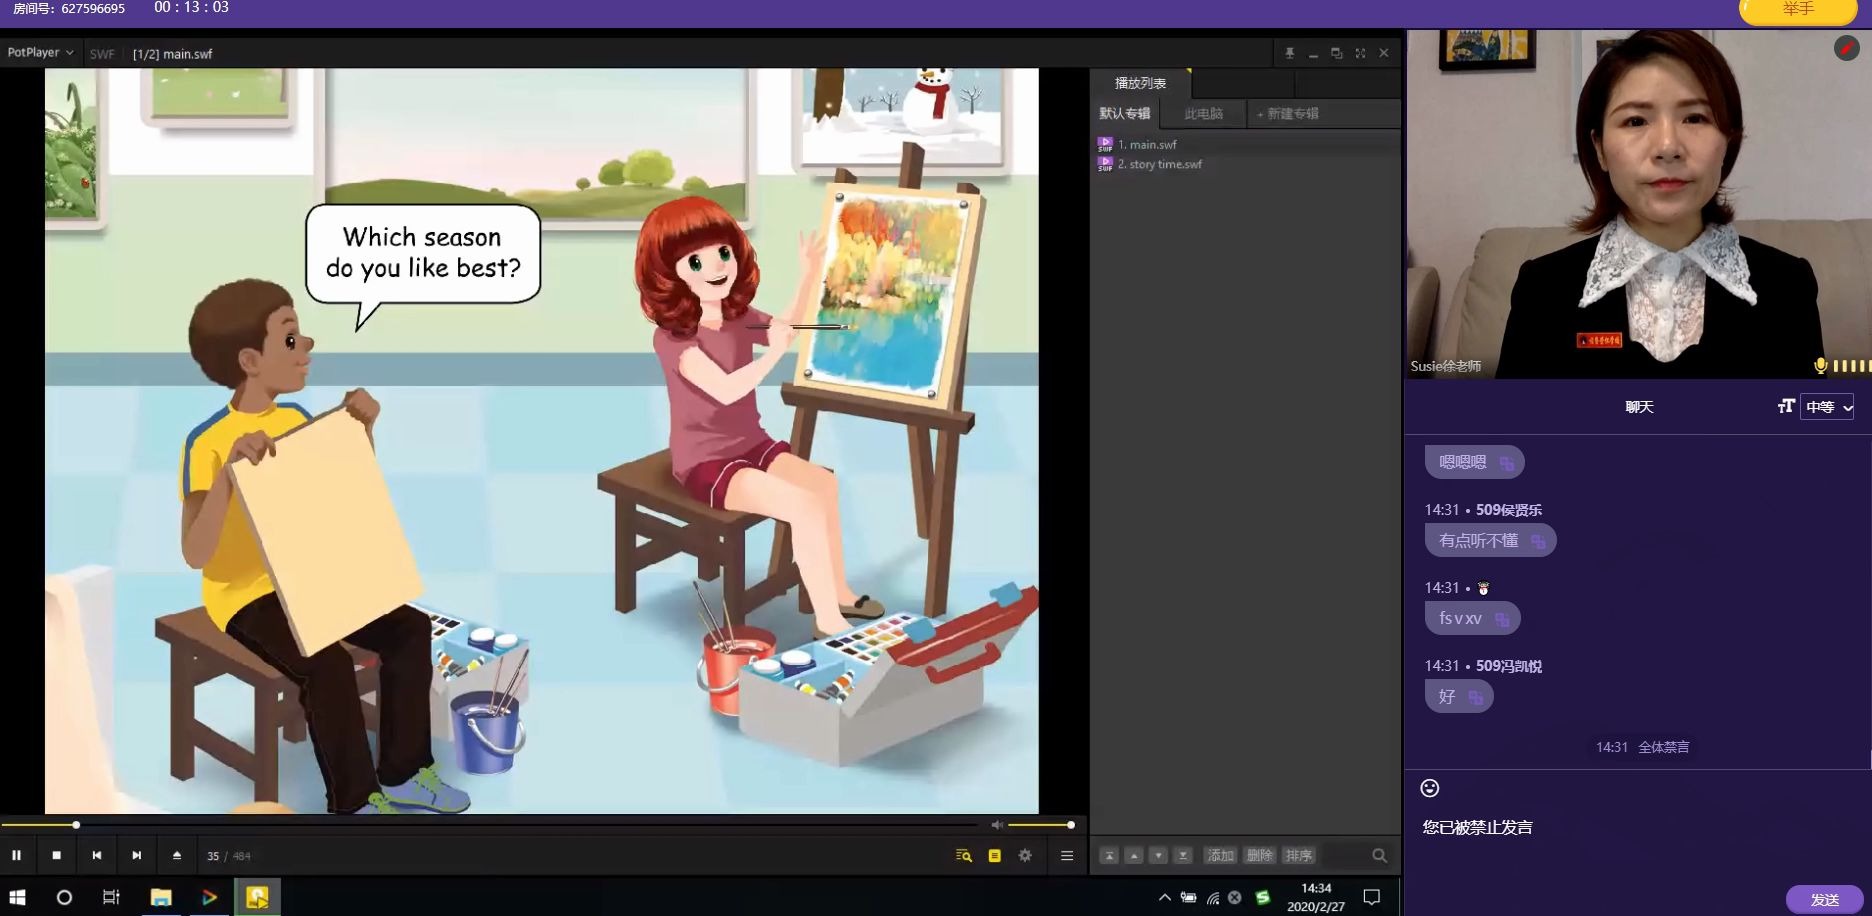This screenshot has width=1872, height=916.
Task: Click the red pen icon on teacher video
Action: (1846, 48)
